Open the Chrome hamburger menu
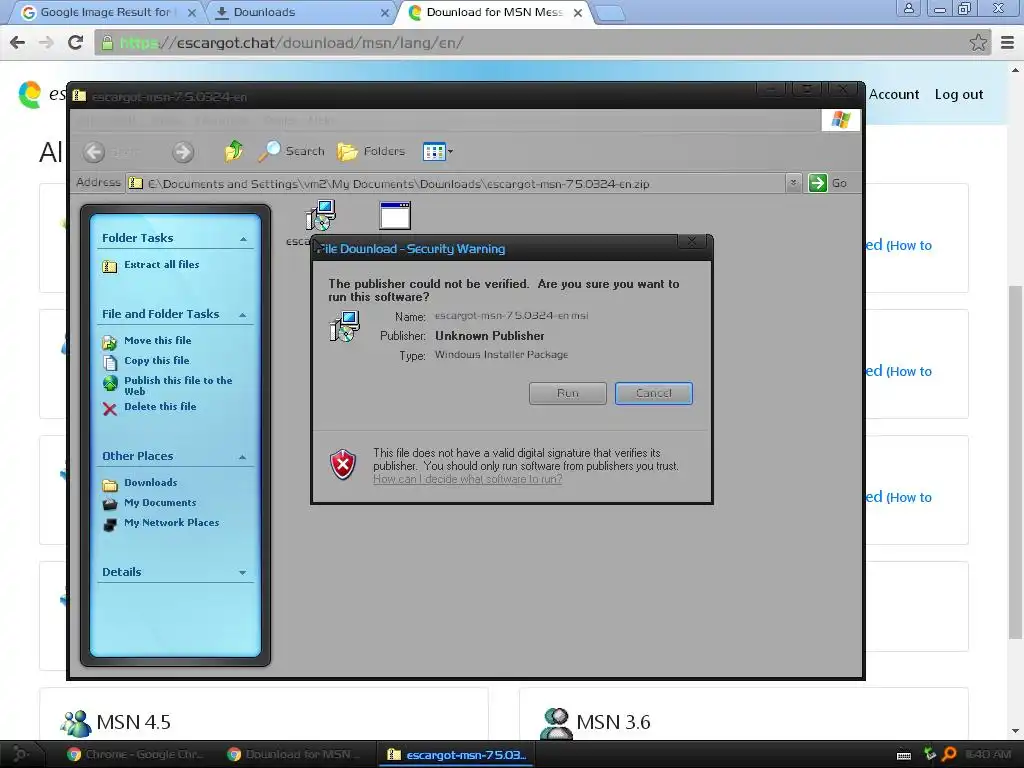The width and height of the screenshot is (1024, 768). tap(1008, 43)
